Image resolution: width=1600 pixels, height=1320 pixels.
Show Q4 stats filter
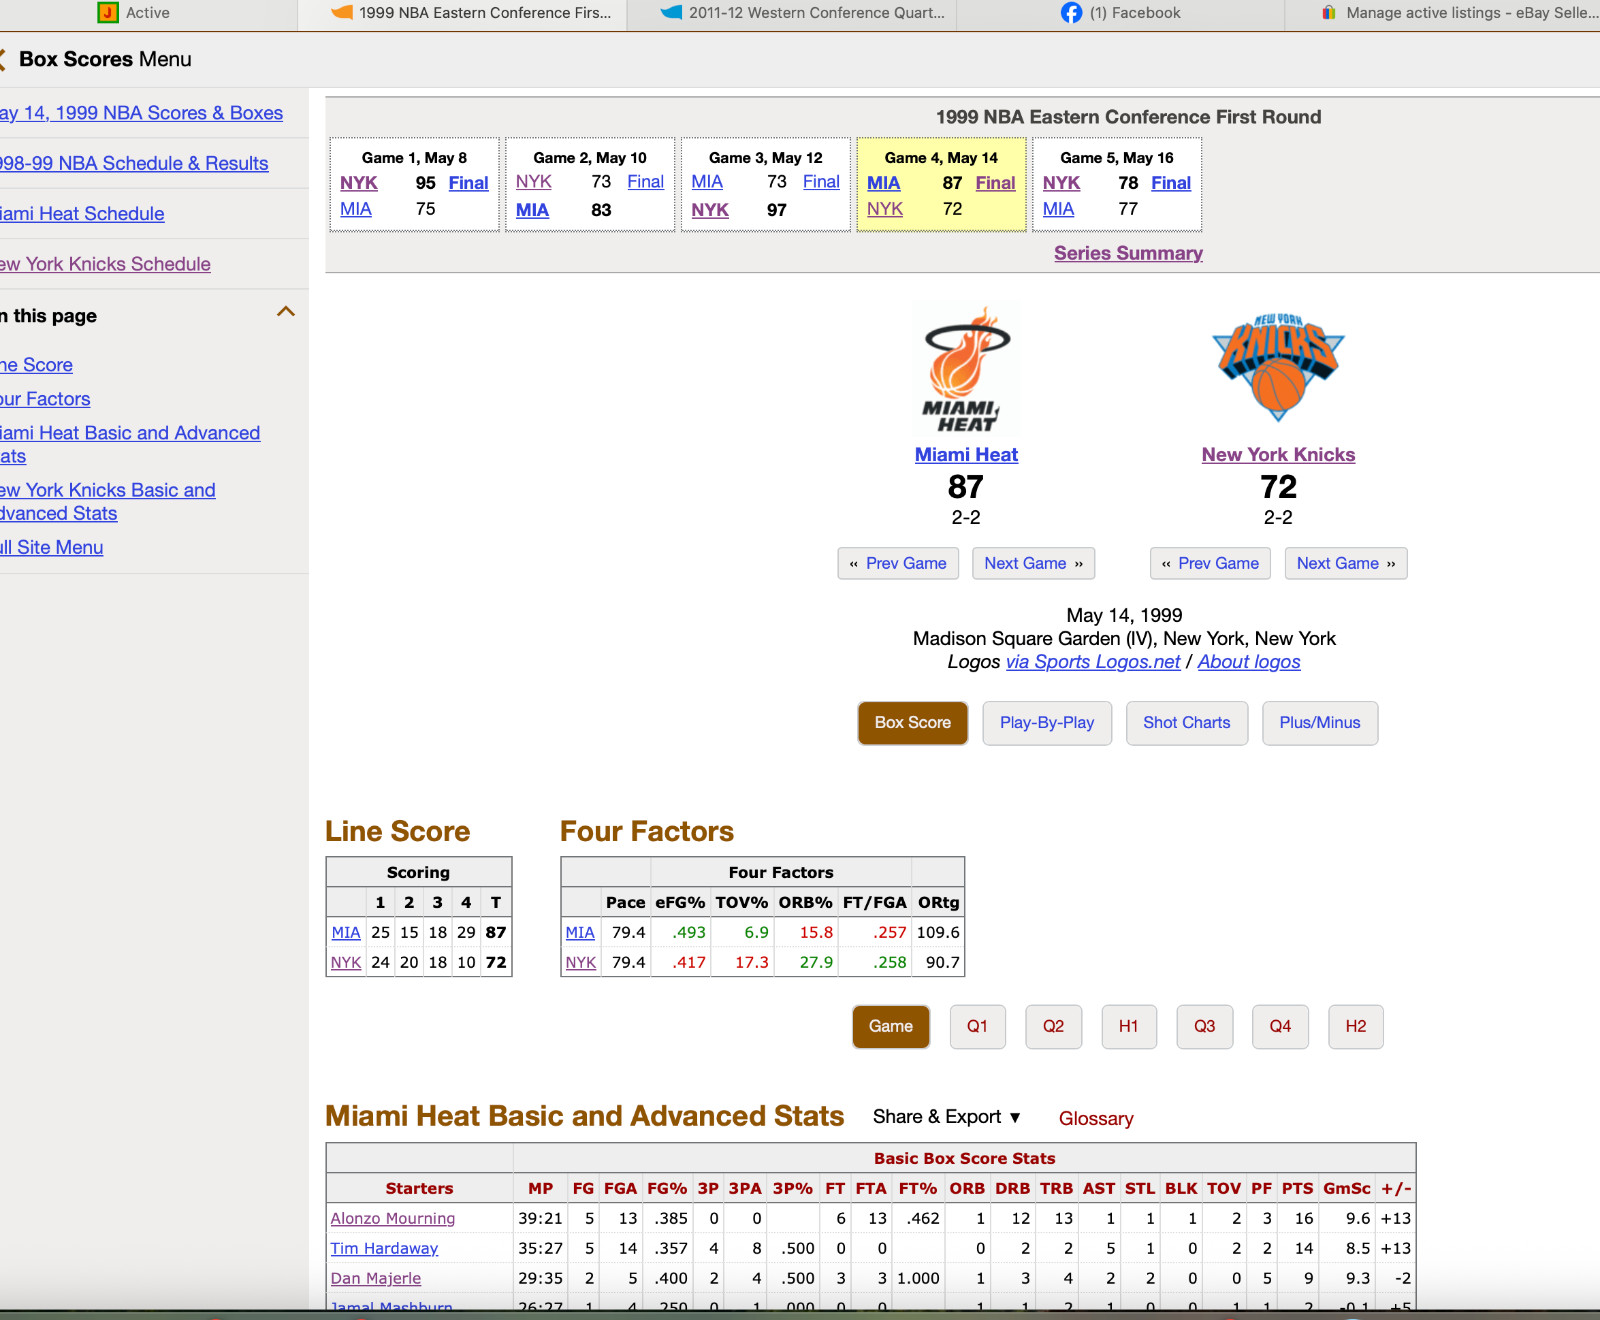coord(1280,1027)
